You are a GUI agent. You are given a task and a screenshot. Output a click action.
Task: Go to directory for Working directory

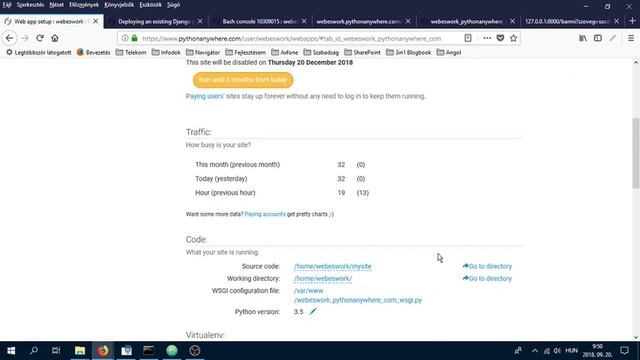tap(487, 278)
